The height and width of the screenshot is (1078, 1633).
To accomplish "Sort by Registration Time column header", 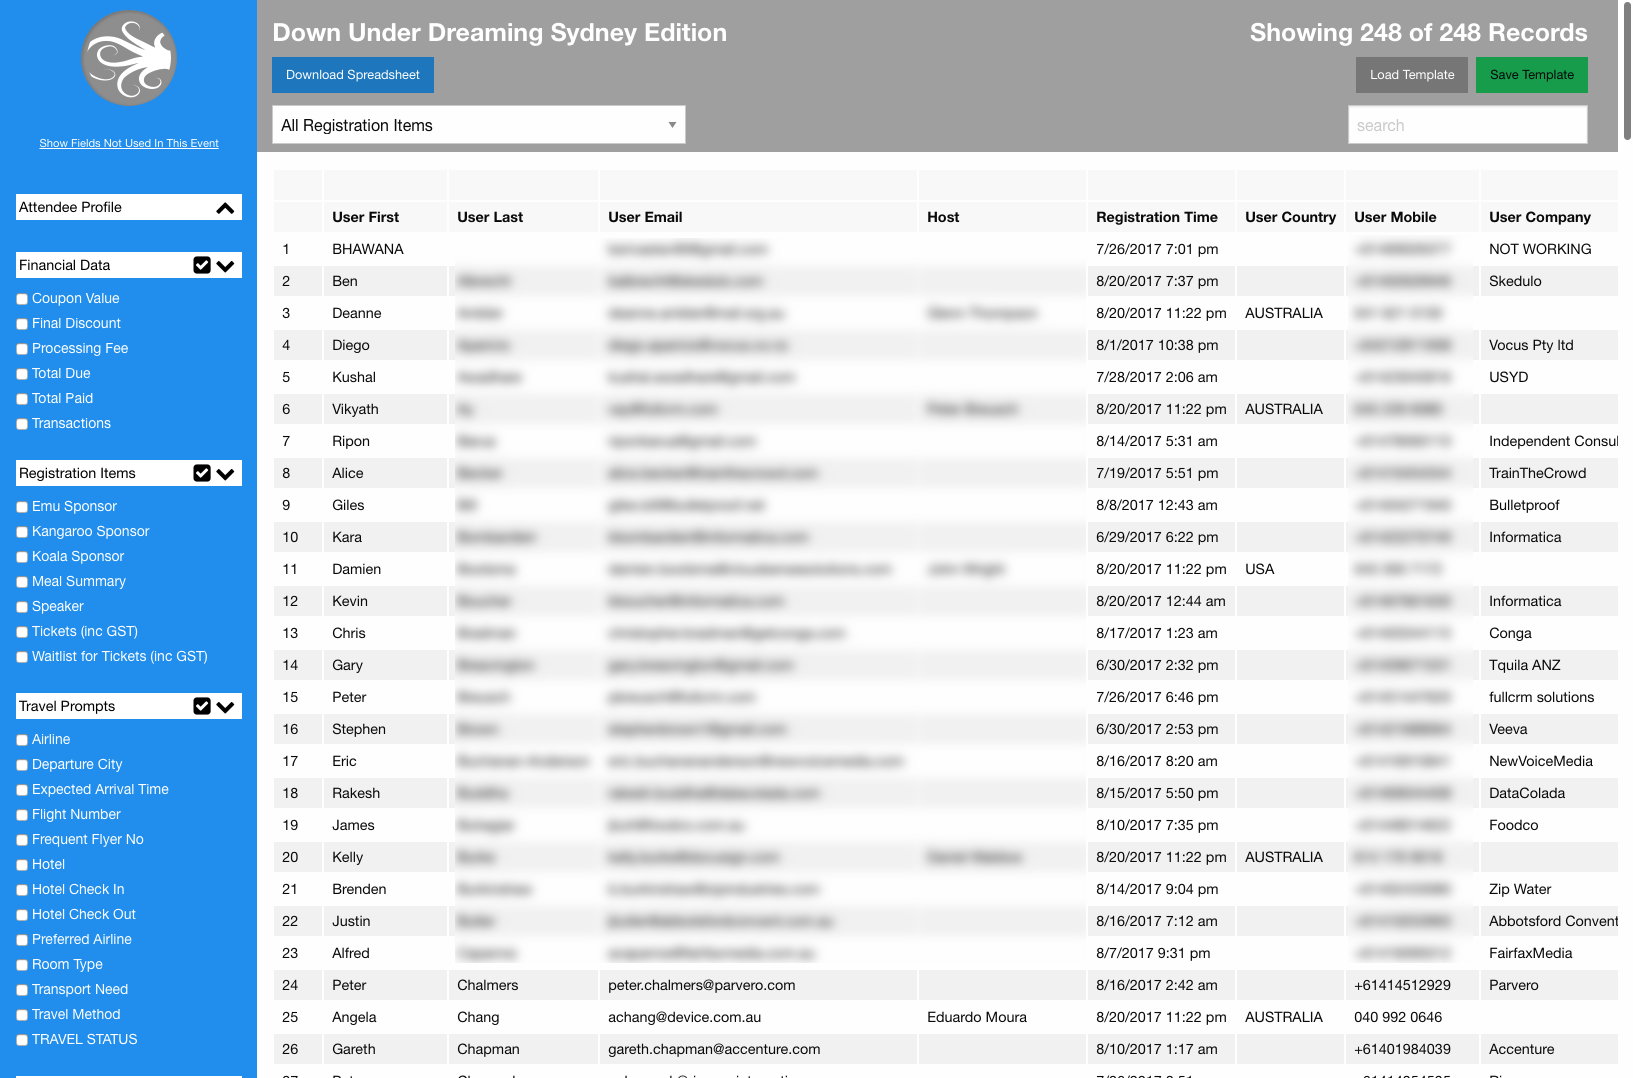I will pyautogui.click(x=1156, y=217).
